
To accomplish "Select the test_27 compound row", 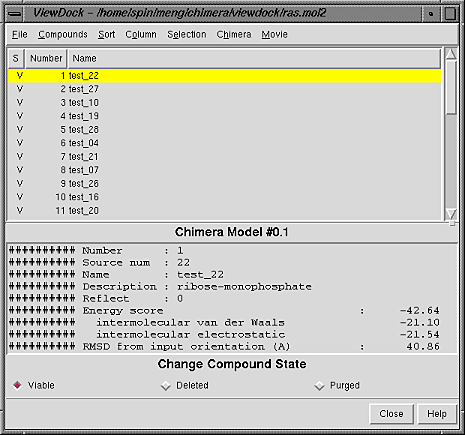I will coord(224,89).
